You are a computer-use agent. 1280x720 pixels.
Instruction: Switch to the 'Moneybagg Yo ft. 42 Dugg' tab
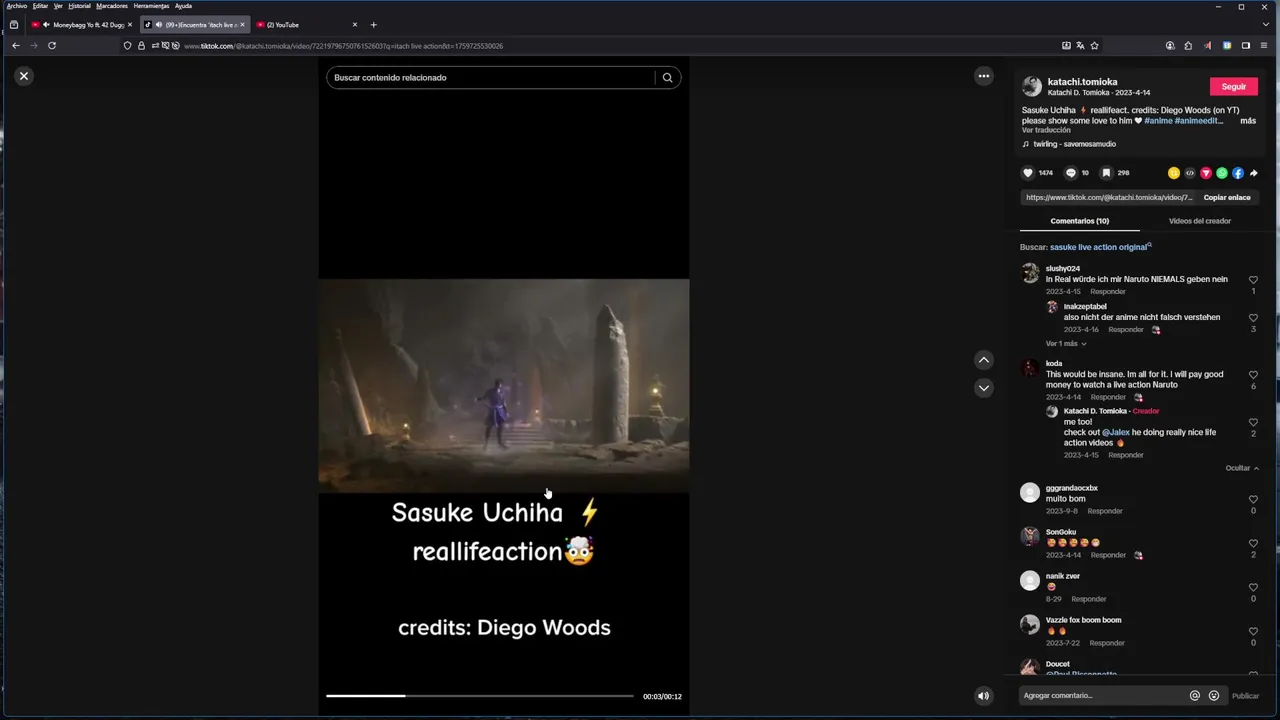click(x=81, y=25)
